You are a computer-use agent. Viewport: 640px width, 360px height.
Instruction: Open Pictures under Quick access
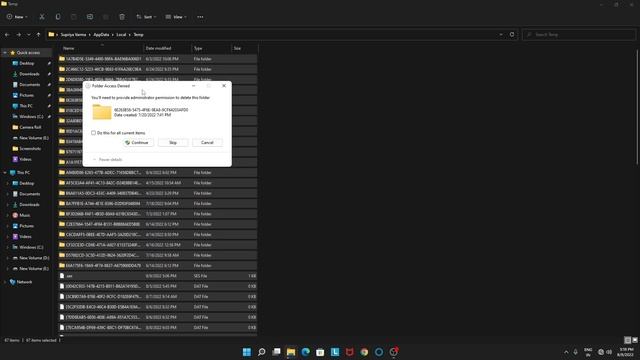pyautogui.click(x=24, y=95)
